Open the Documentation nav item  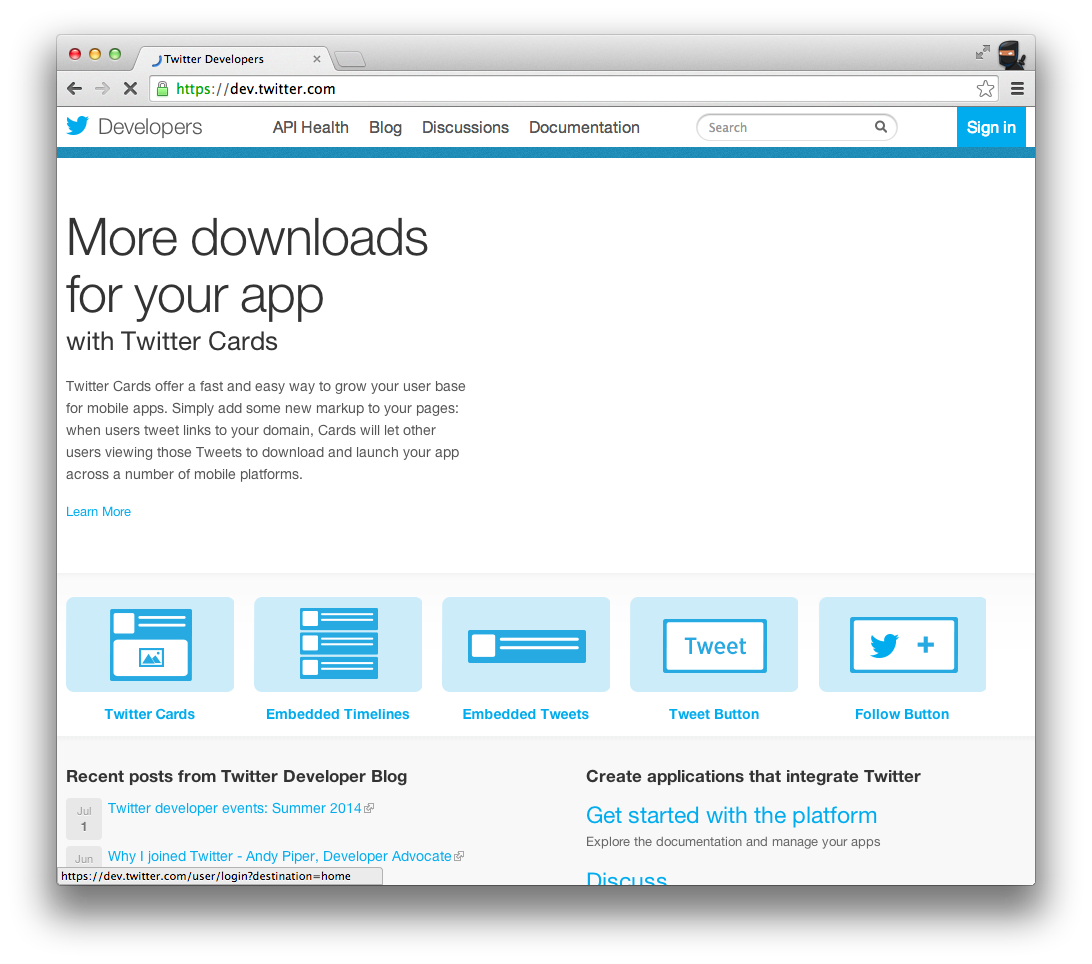tap(584, 127)
